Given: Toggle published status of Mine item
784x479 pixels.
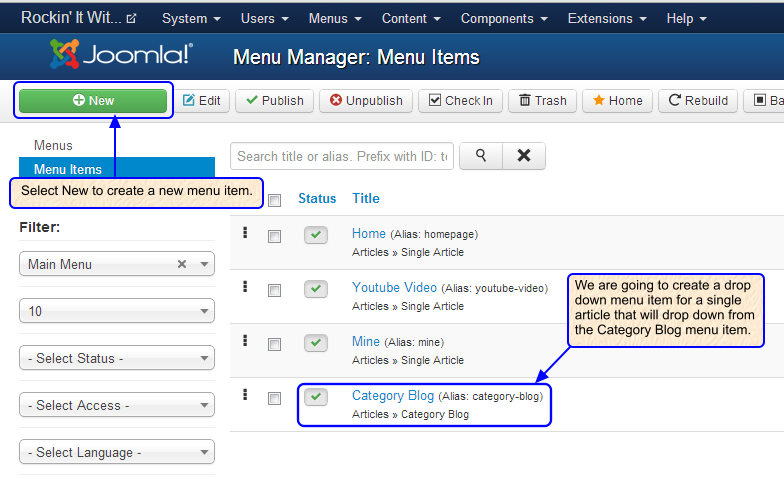Looking at the screenshot, I should (x=316, y=342).
